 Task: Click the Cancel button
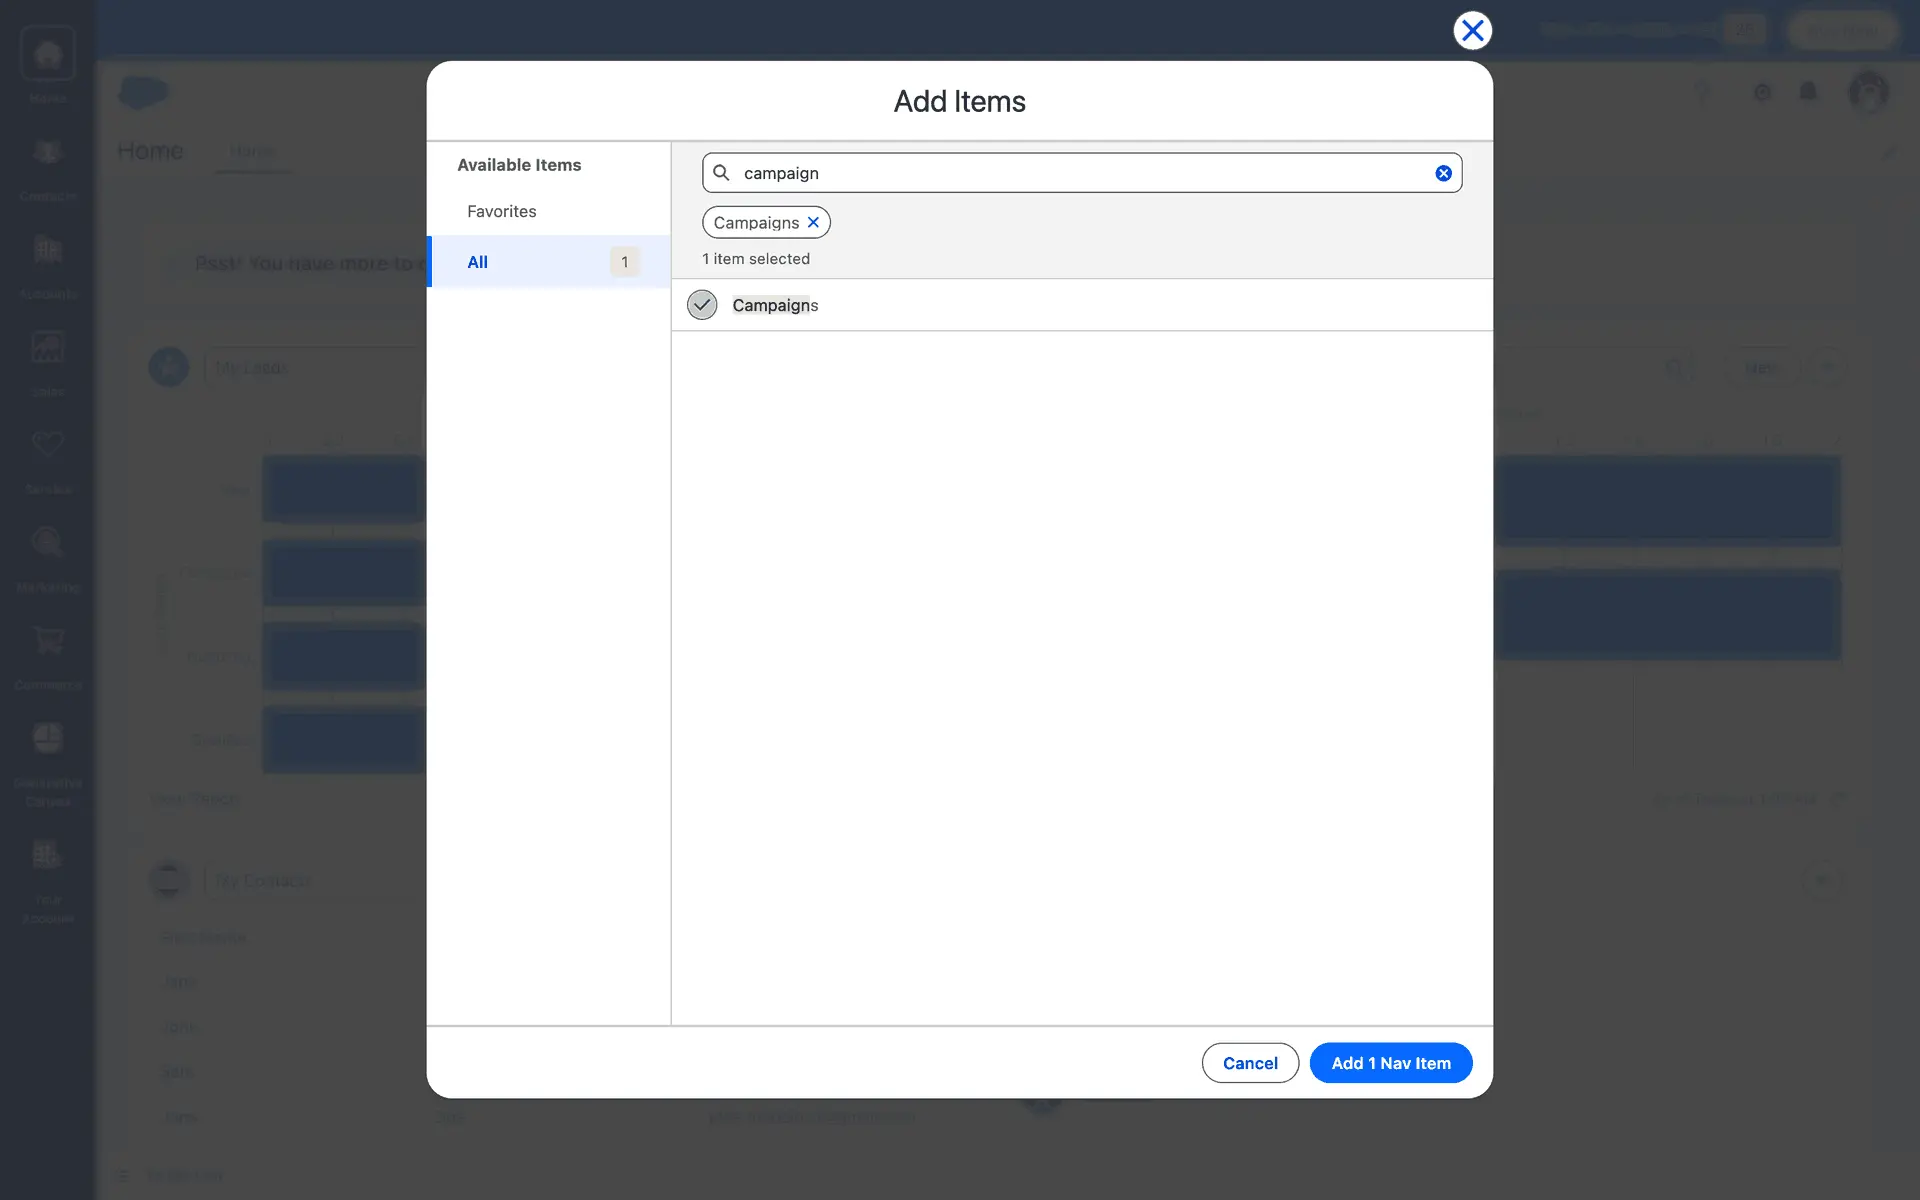[x=1249, y=1063]
